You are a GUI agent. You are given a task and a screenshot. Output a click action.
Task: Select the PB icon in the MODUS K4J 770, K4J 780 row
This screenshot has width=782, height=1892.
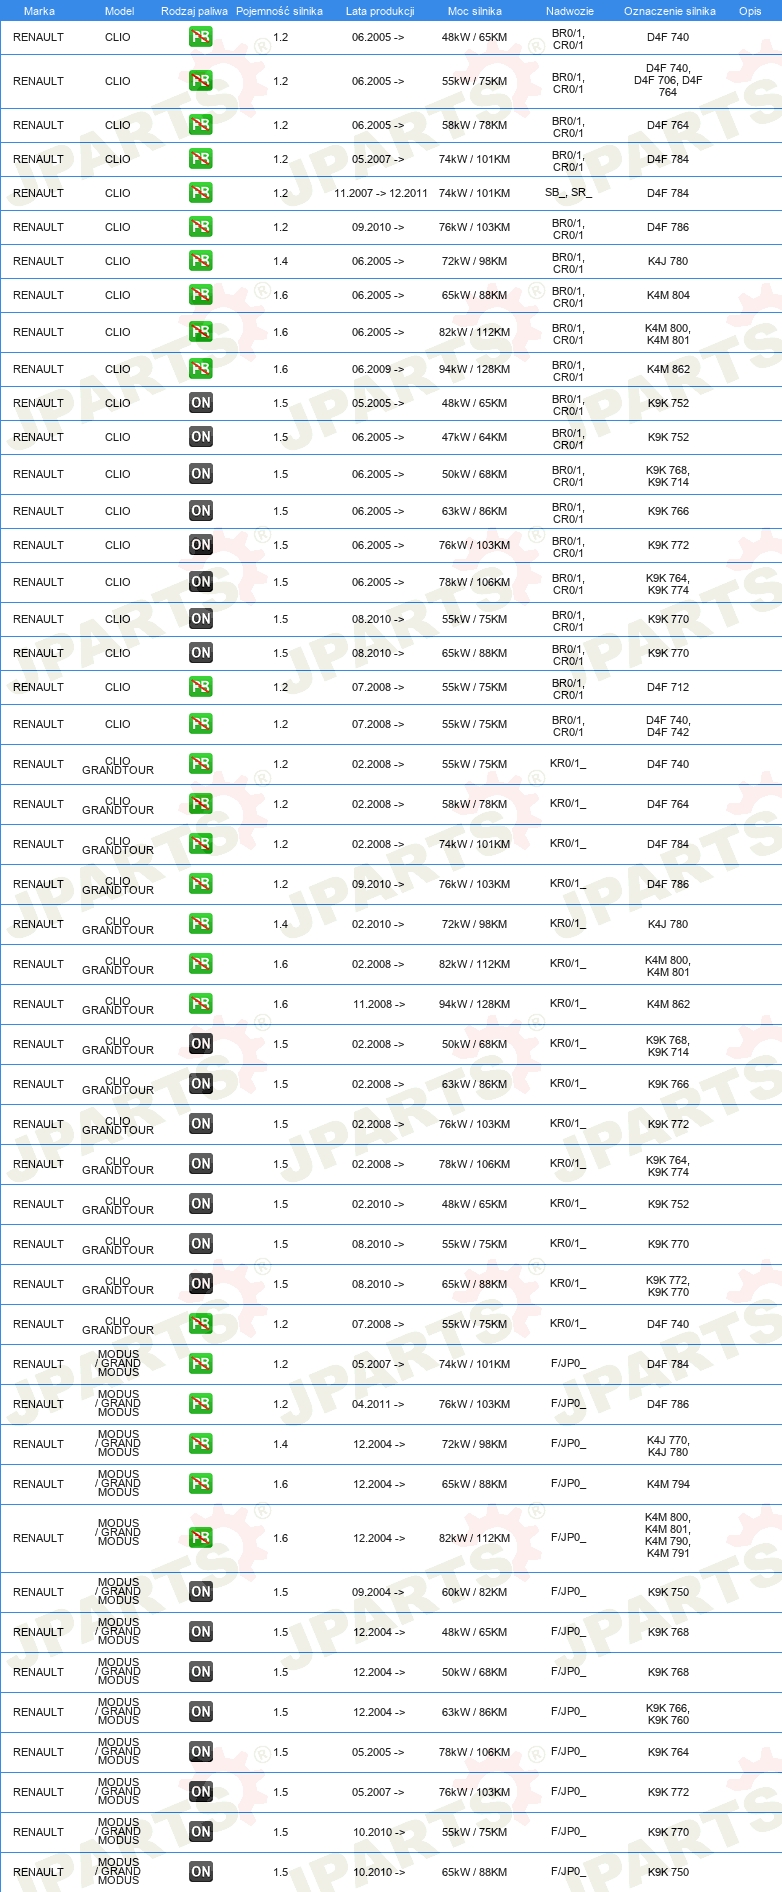tap(201, 1444)
